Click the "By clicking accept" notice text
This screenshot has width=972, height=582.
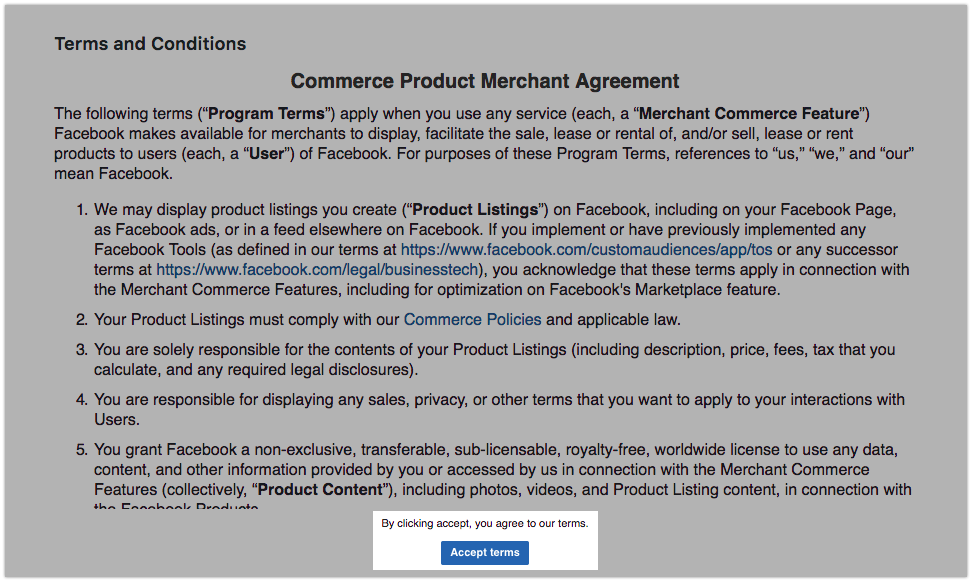[485, 523]
